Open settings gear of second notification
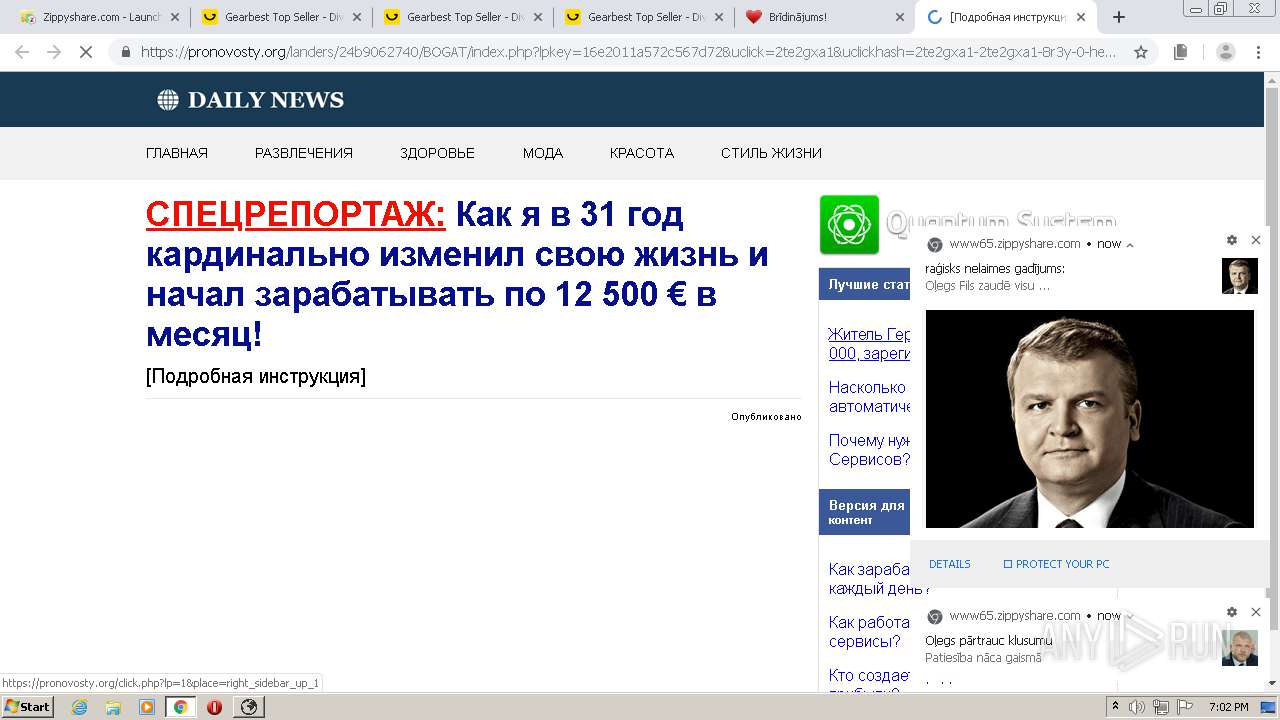The image size is (1280, 720). tap(1232, 612)
